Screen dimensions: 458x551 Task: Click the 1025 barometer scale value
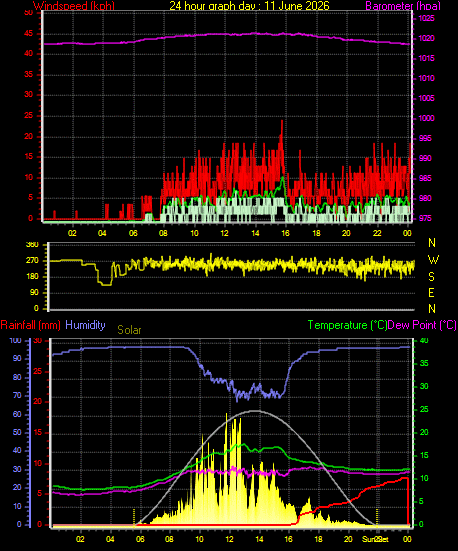[x=426, y=18]
